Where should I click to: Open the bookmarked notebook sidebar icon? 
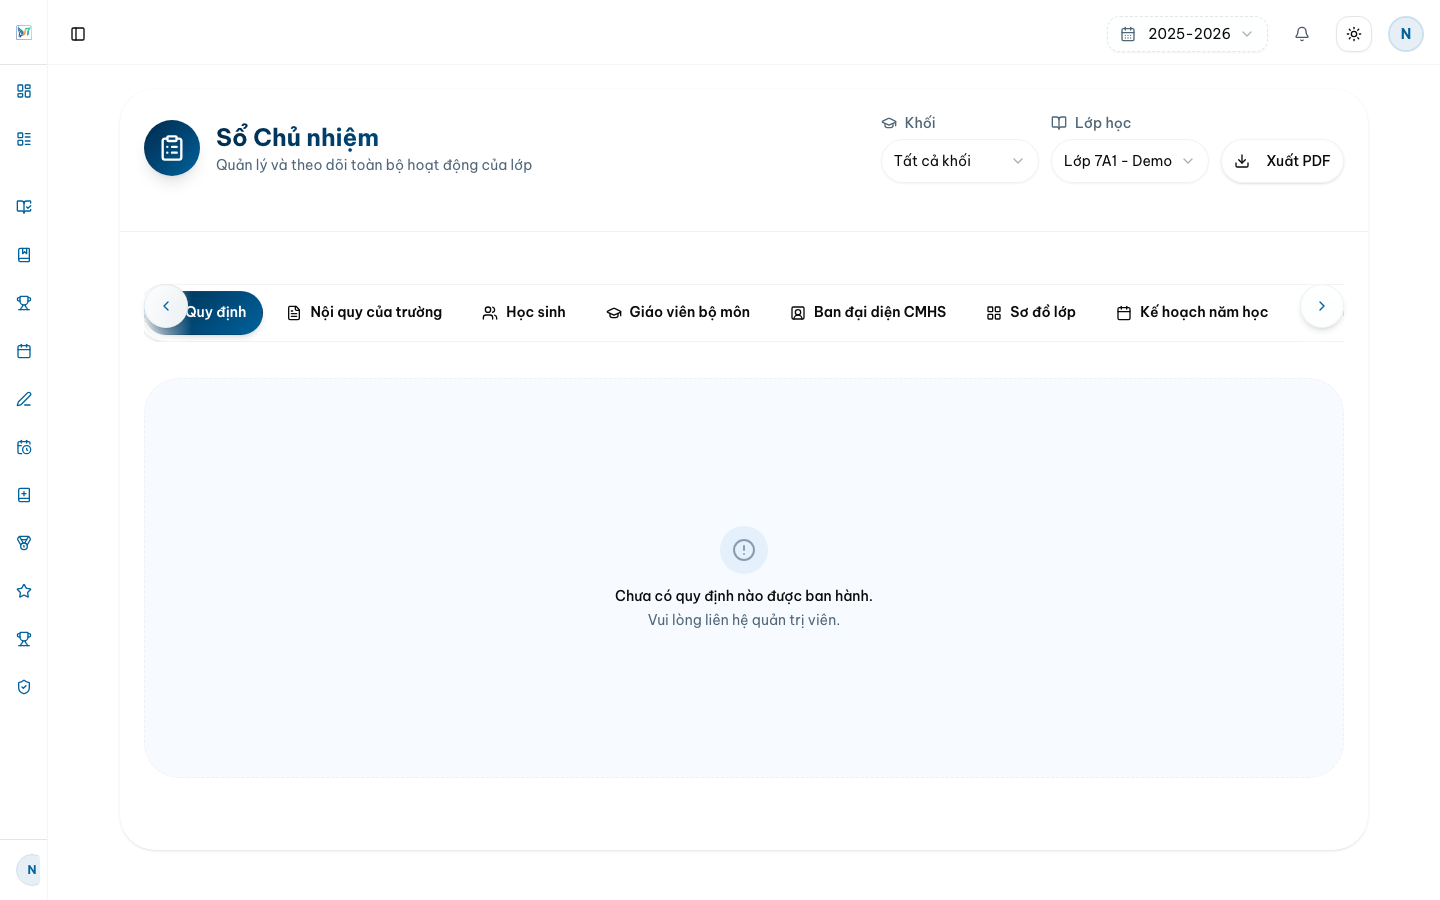pos(24,255)
